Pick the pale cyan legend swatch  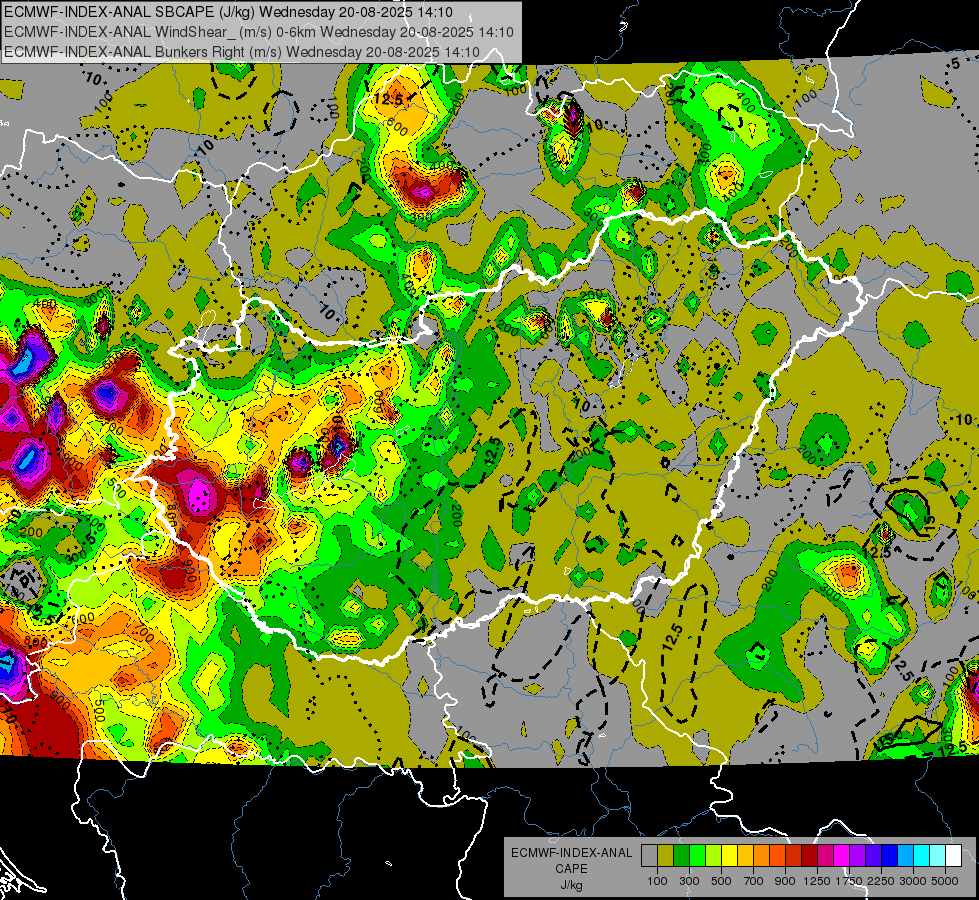click(x=938, y=855)
